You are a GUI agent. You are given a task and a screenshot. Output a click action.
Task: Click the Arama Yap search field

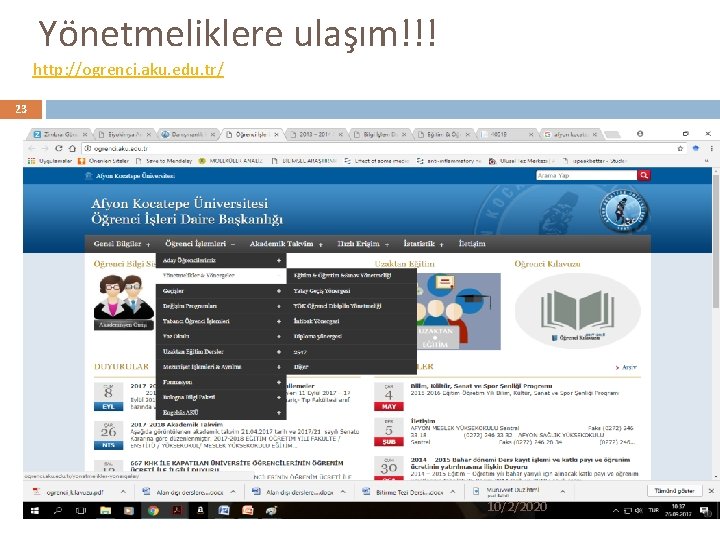point(586,175)
